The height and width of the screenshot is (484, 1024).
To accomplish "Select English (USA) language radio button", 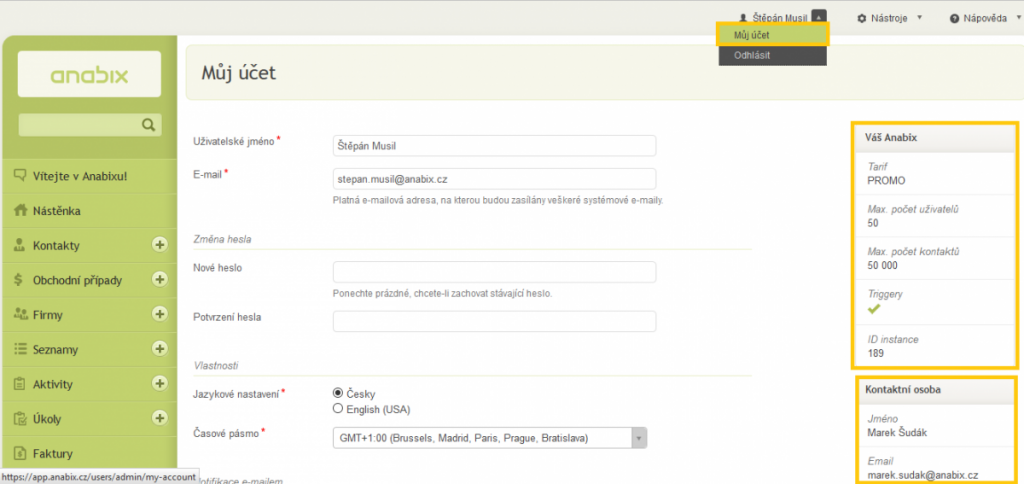I will [338, 409].
